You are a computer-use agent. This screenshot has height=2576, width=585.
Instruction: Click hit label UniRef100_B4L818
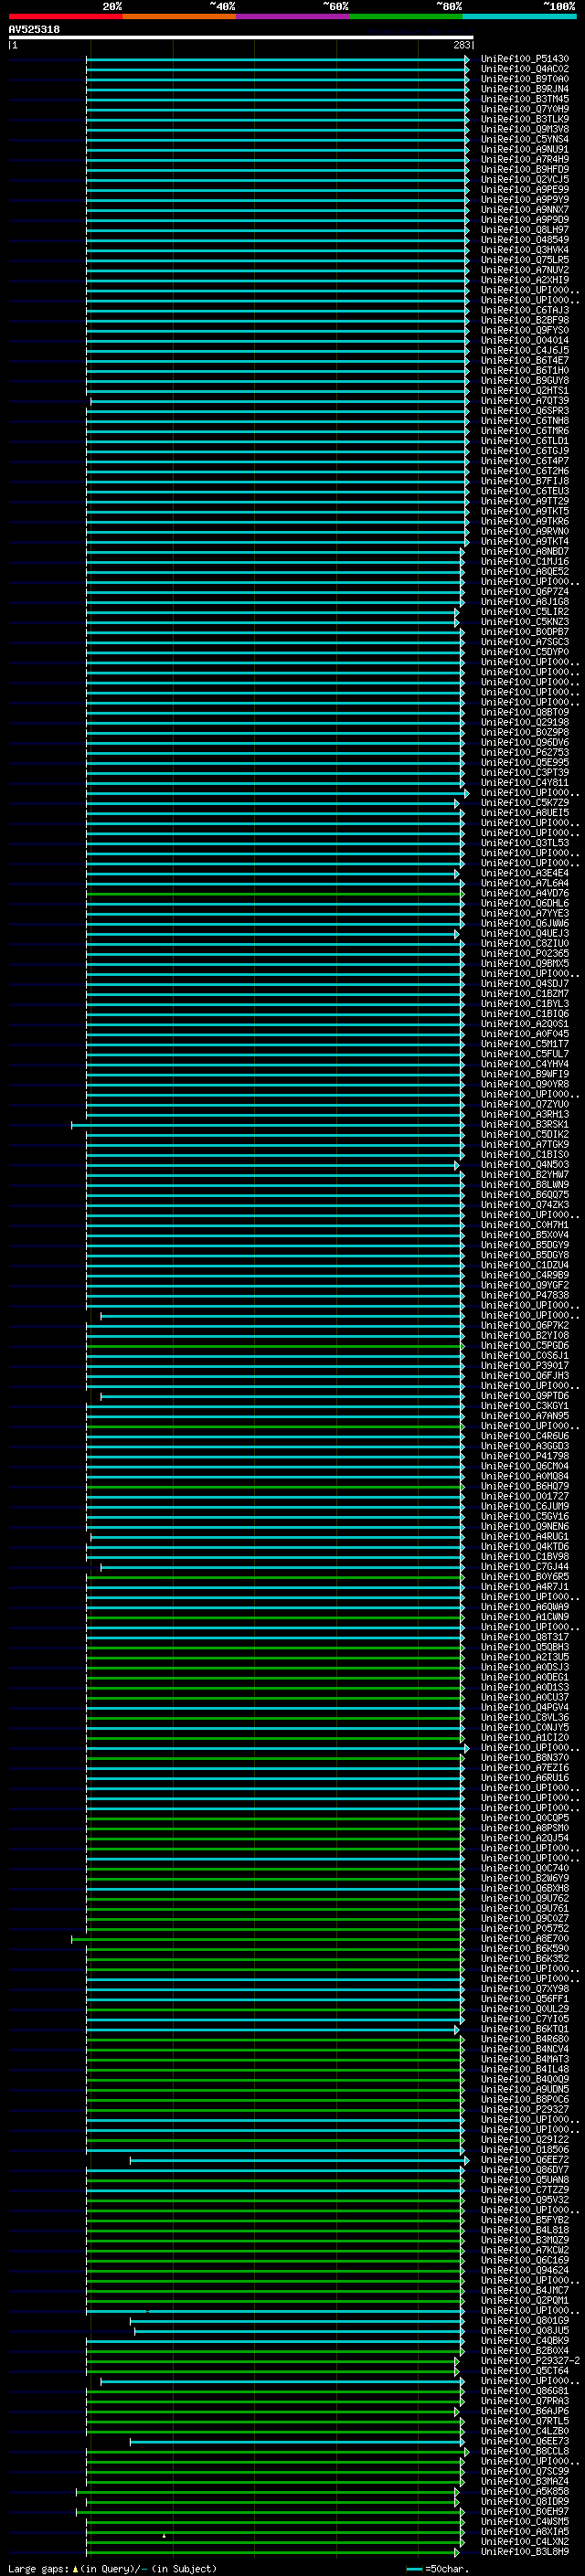tap(524, 2230)
